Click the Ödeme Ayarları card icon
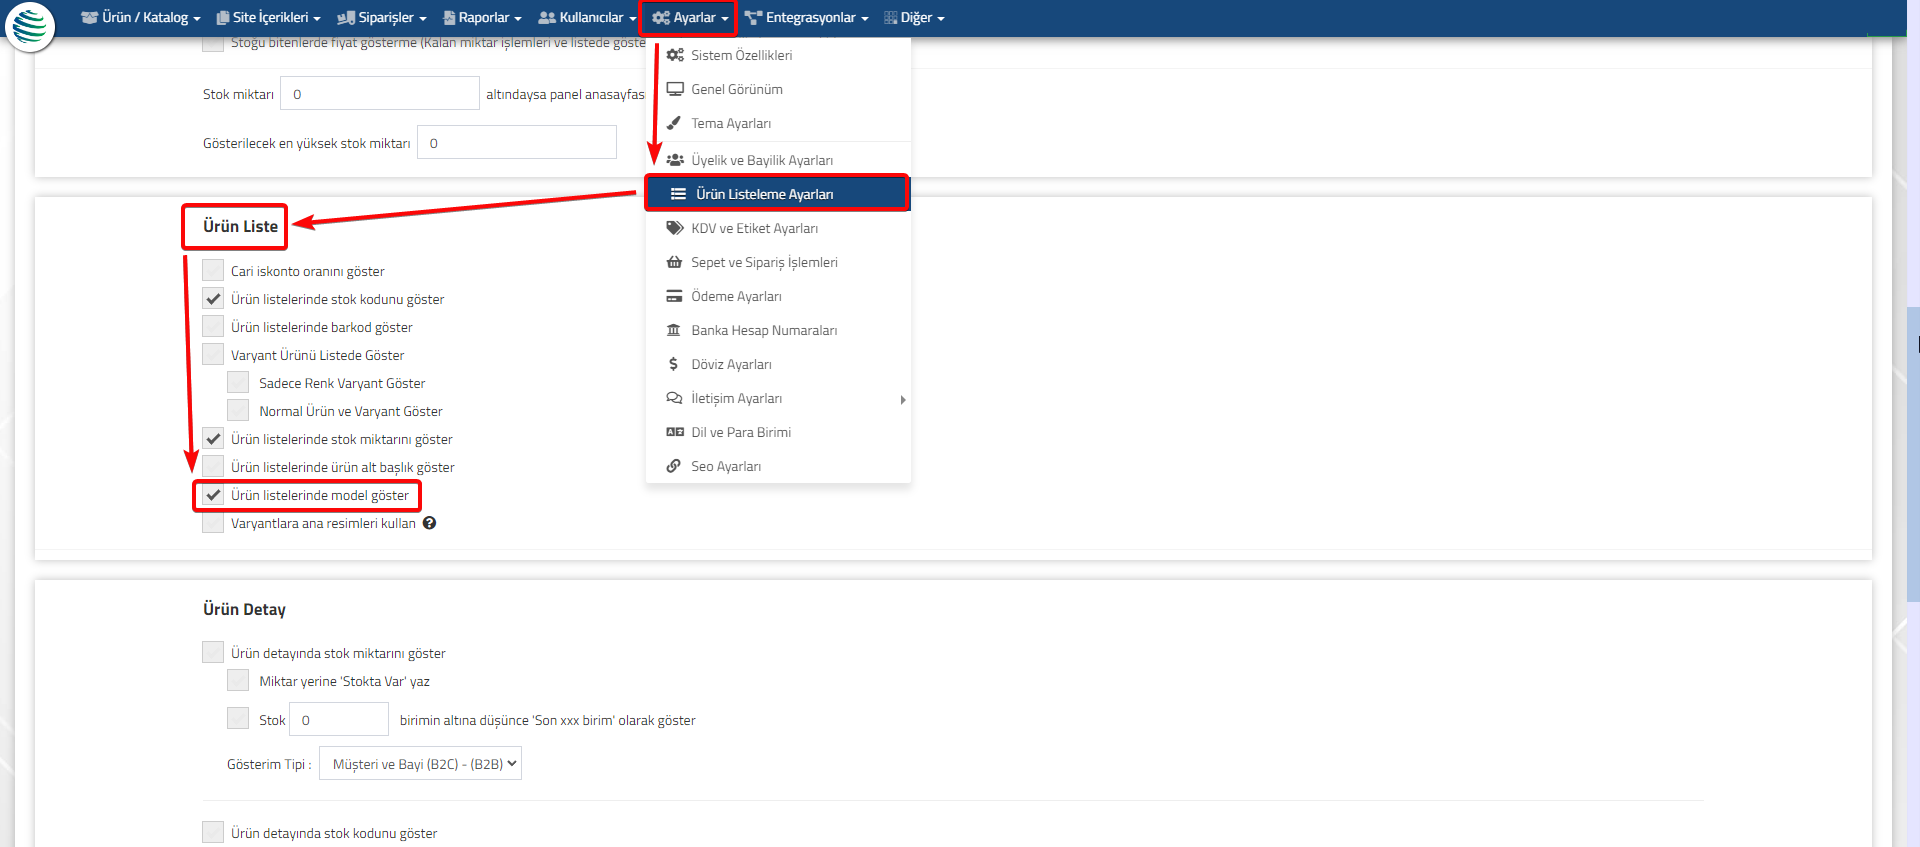The image size is (1920, 847). 674,296
